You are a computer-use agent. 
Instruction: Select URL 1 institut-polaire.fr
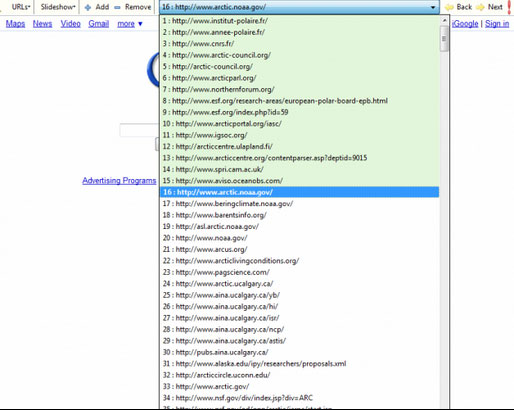299,21
